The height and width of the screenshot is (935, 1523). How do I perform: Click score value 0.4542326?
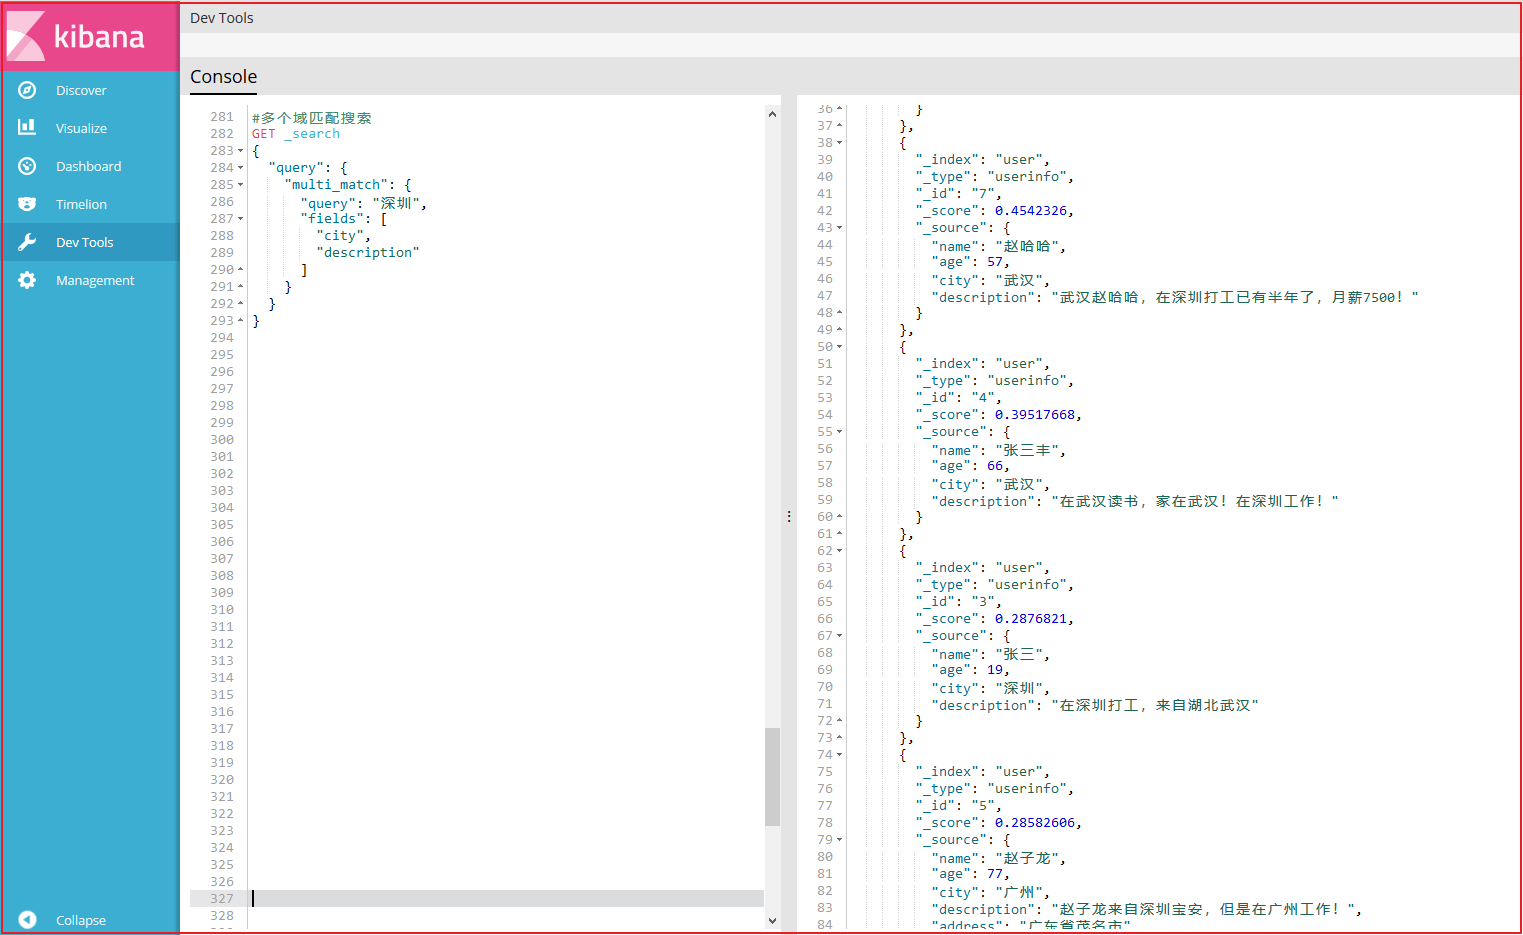pyautogui.click(x=1030, y=211)
